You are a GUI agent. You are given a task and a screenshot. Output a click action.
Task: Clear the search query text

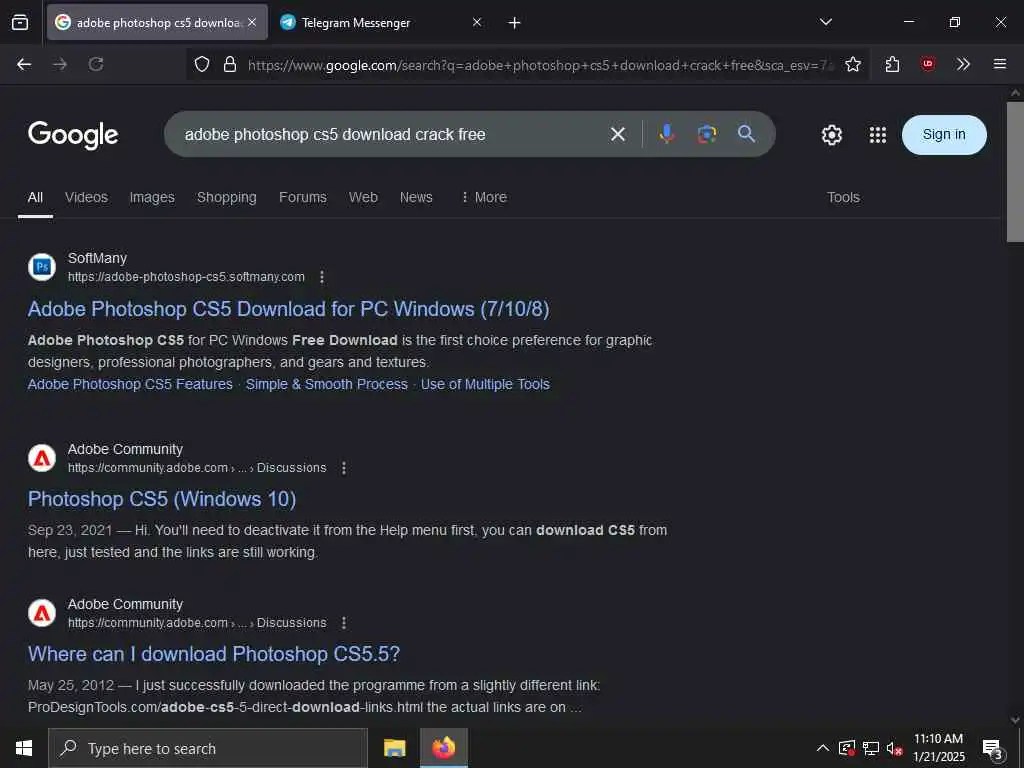tap(618, 135)
